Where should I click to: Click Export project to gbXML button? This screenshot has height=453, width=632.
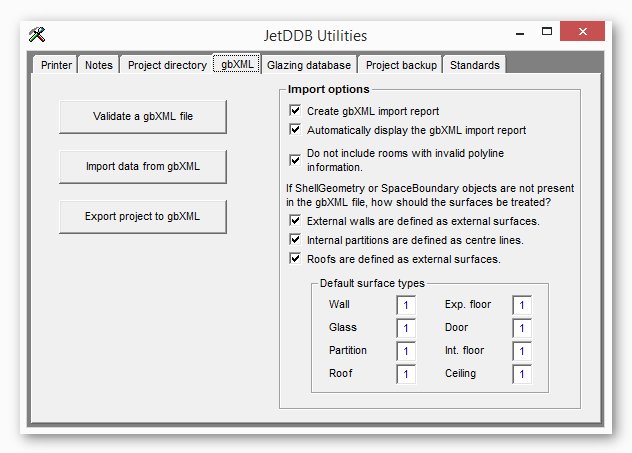click(x=143, y=216)
